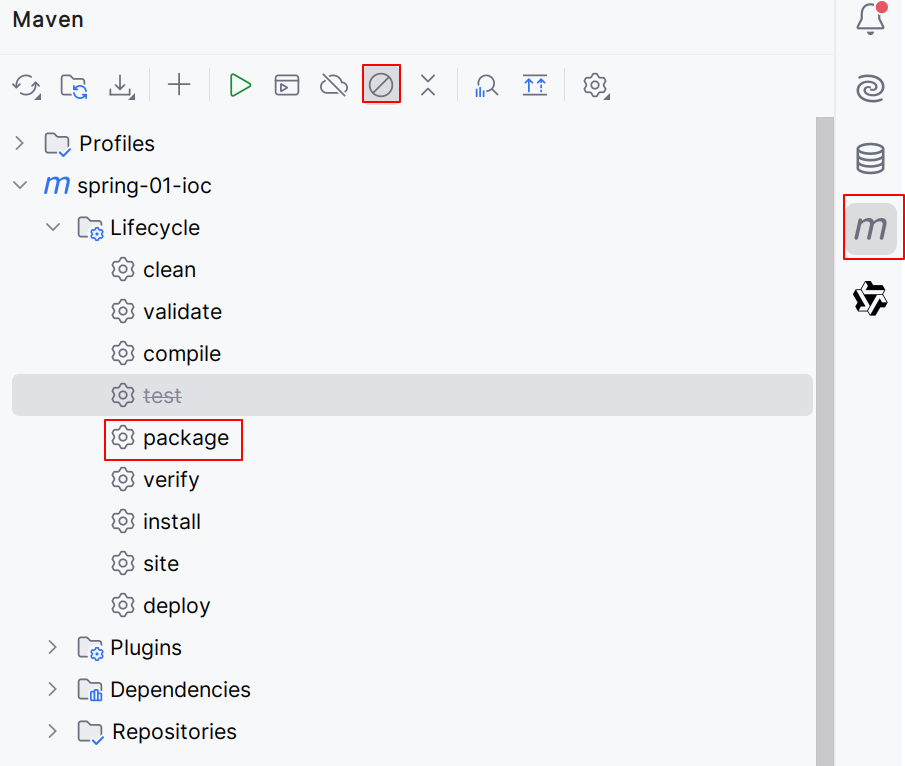The height and width of the screenshot is (766, 905).
Task: Select the struck-through test phase
Action: [x=412, y=395]
